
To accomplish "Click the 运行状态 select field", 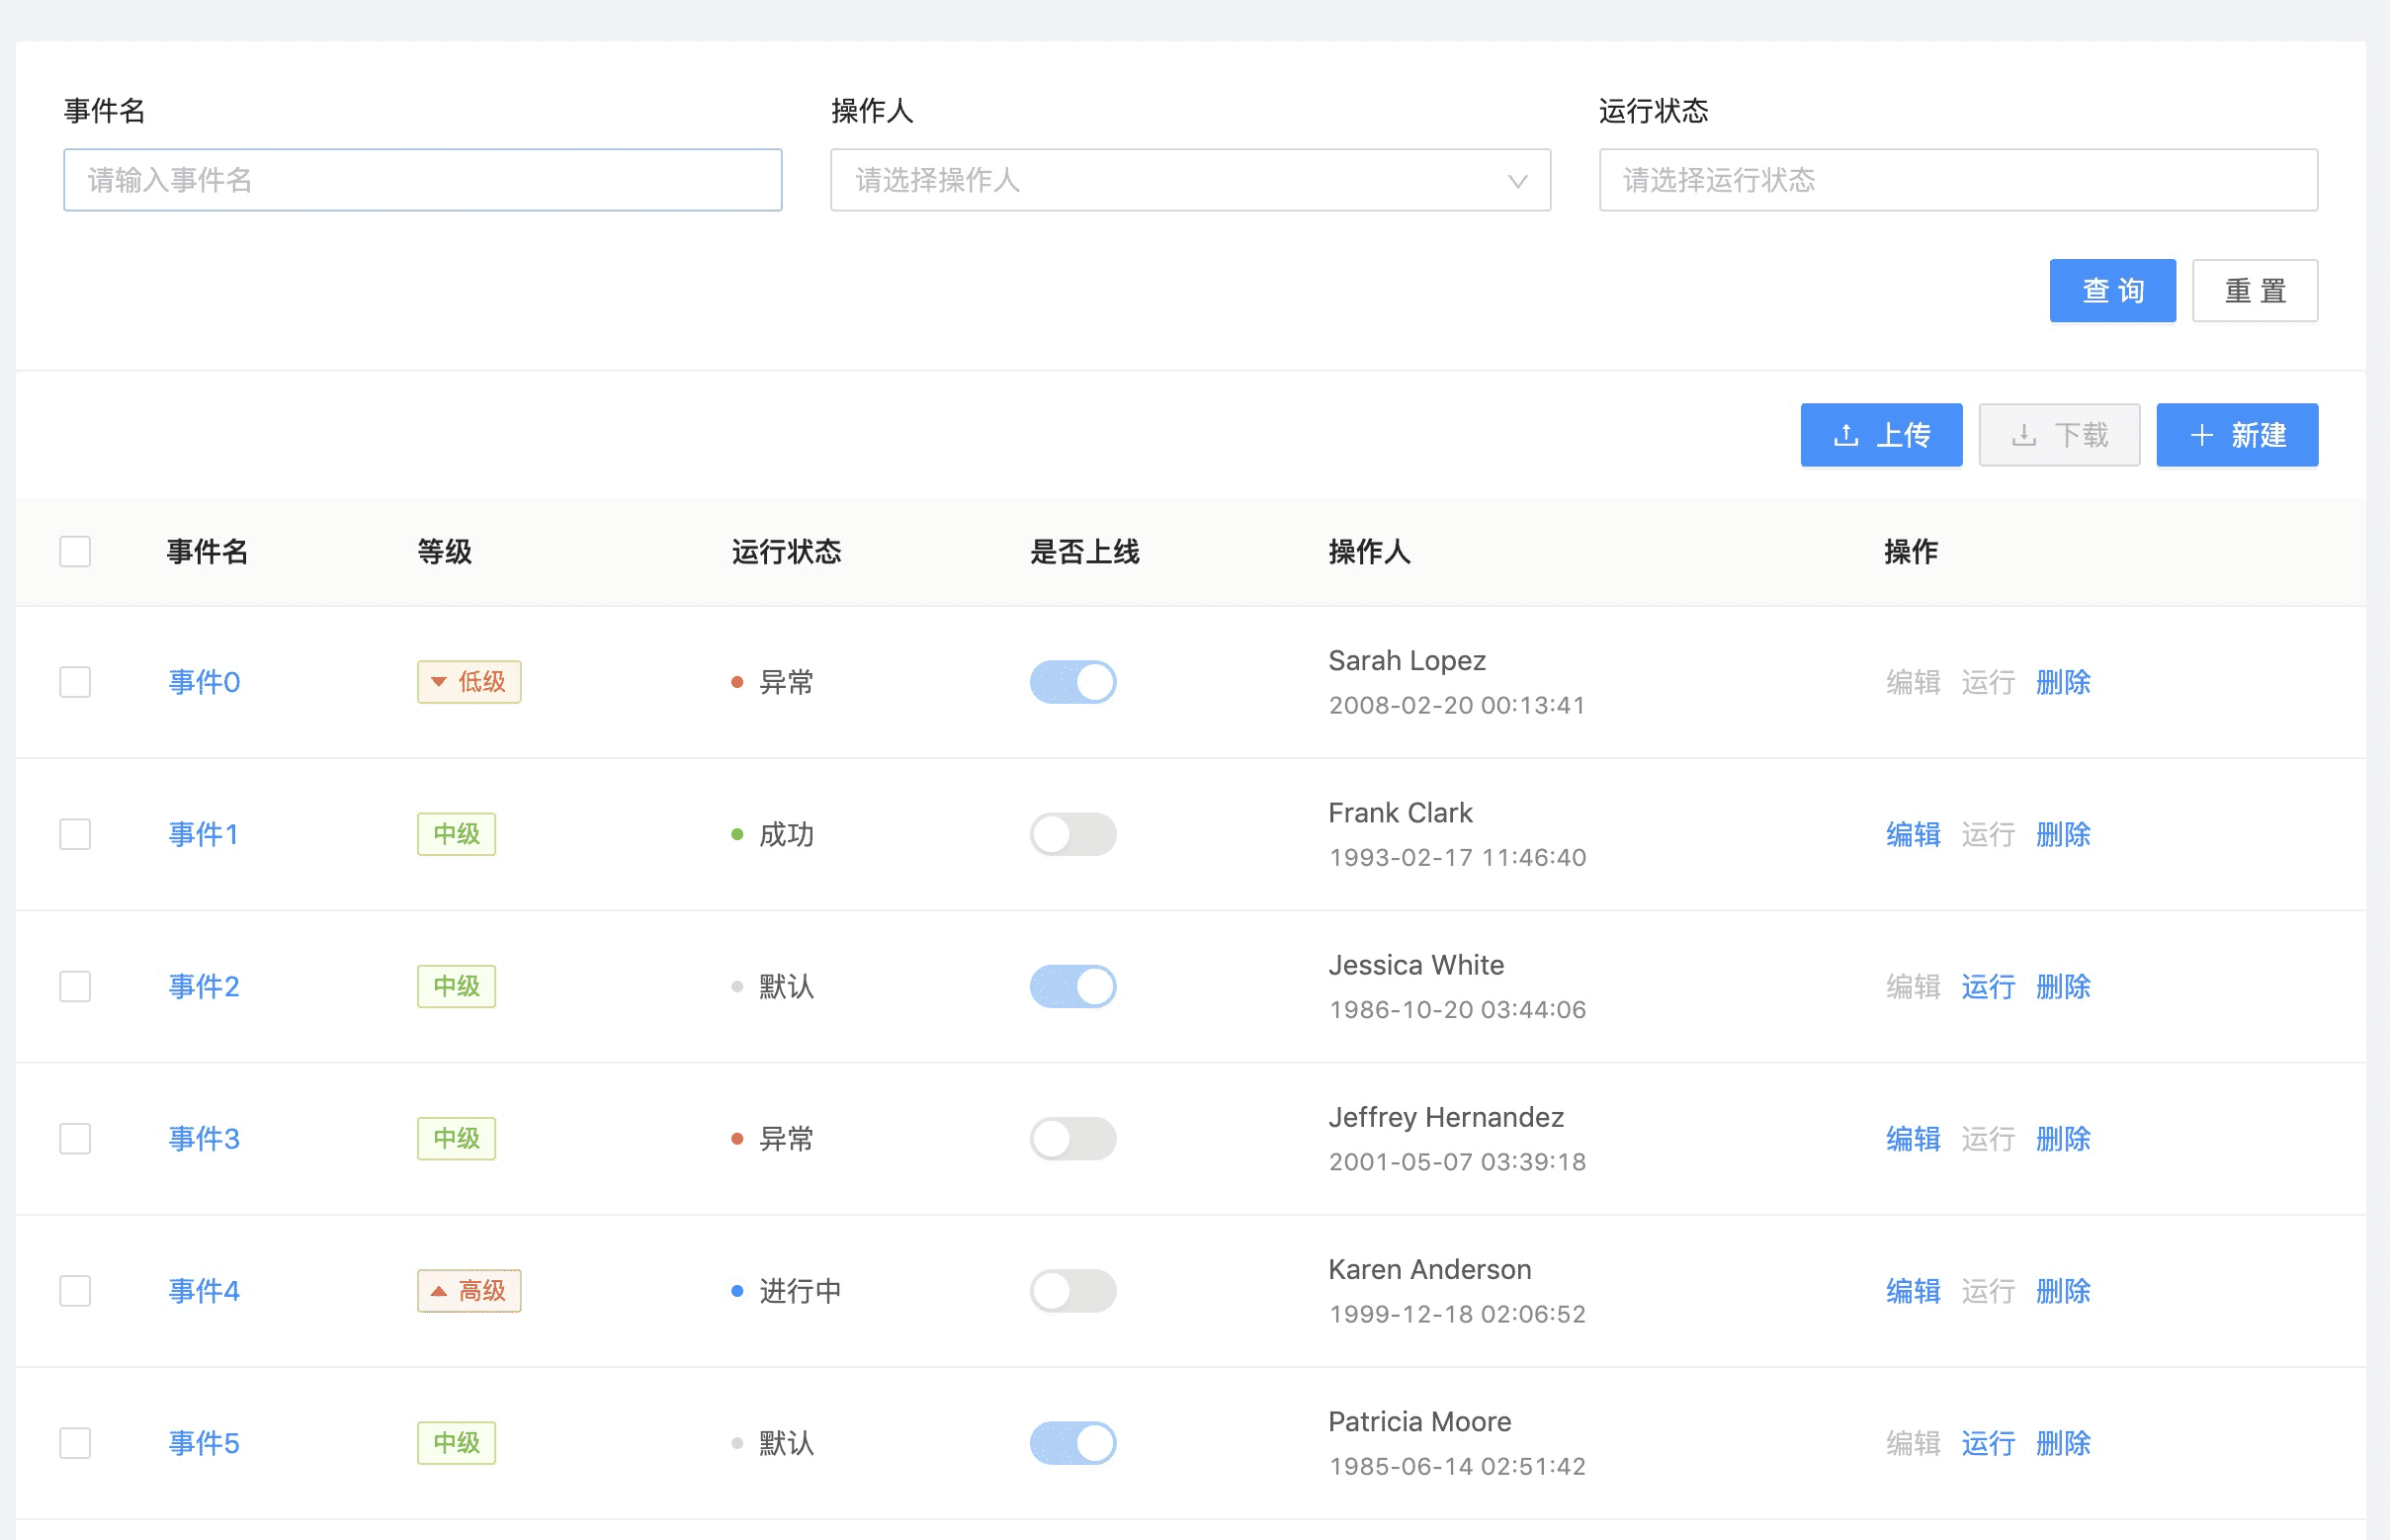I will (x=1958, y=180).
